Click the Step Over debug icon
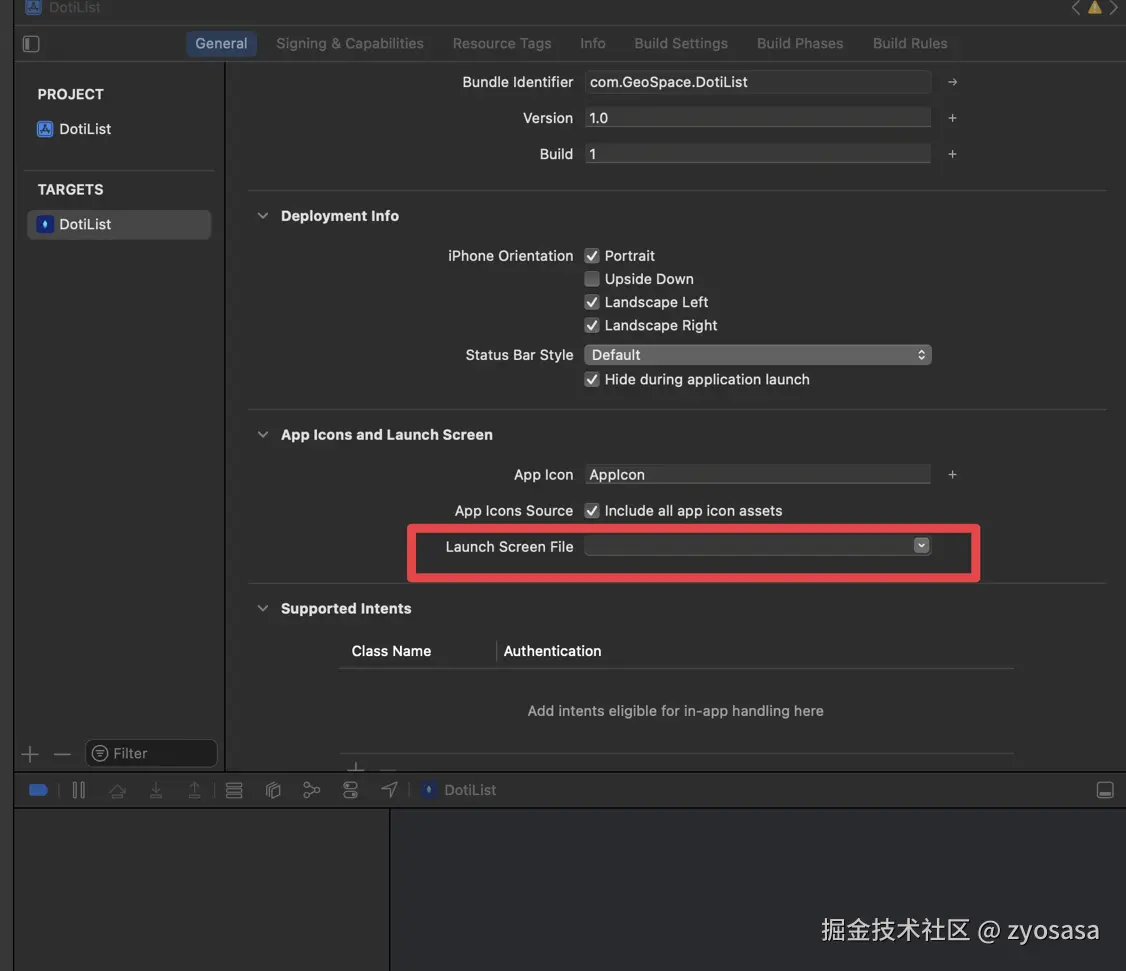 pyautogui.click(x=117, y=789)
